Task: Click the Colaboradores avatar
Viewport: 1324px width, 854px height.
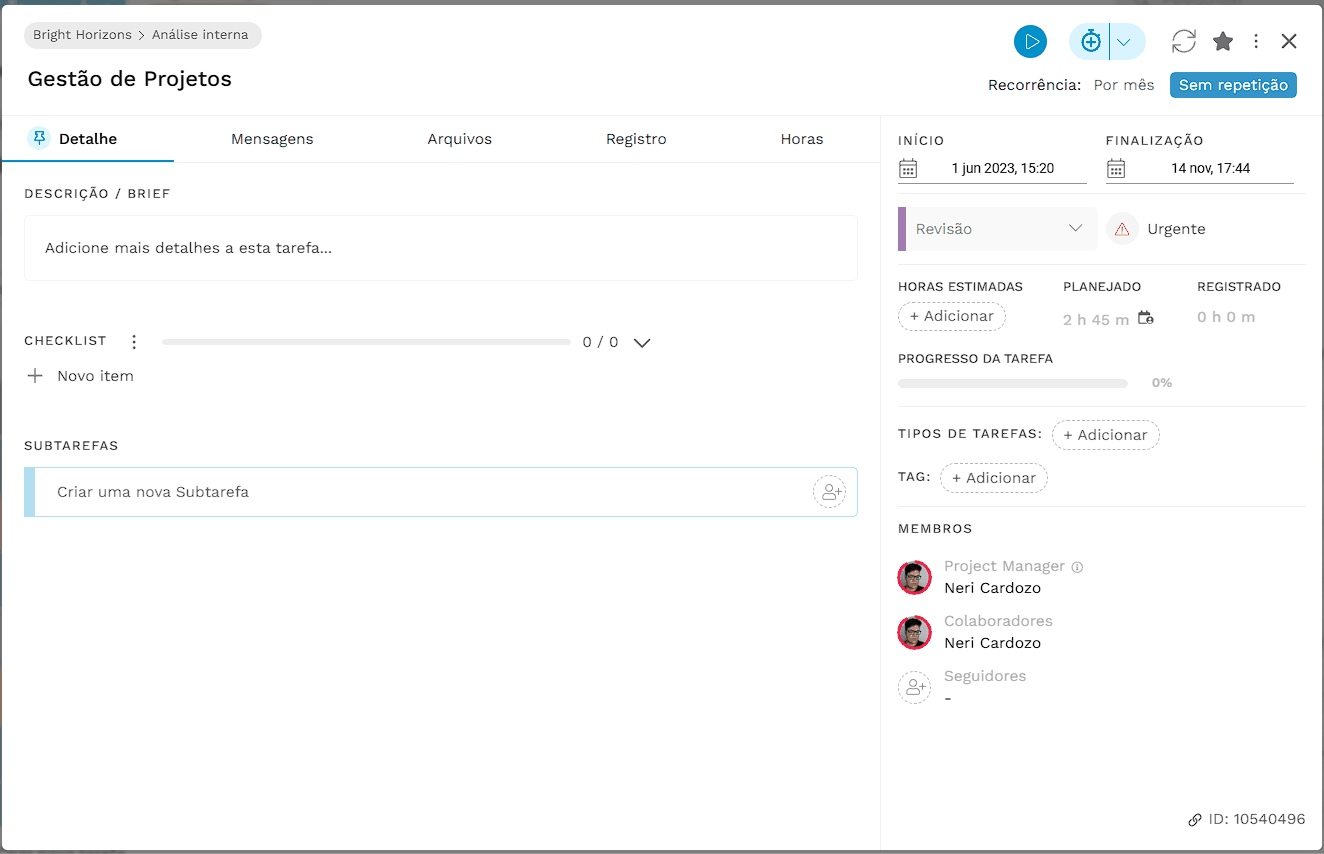Action: (914, 632)
